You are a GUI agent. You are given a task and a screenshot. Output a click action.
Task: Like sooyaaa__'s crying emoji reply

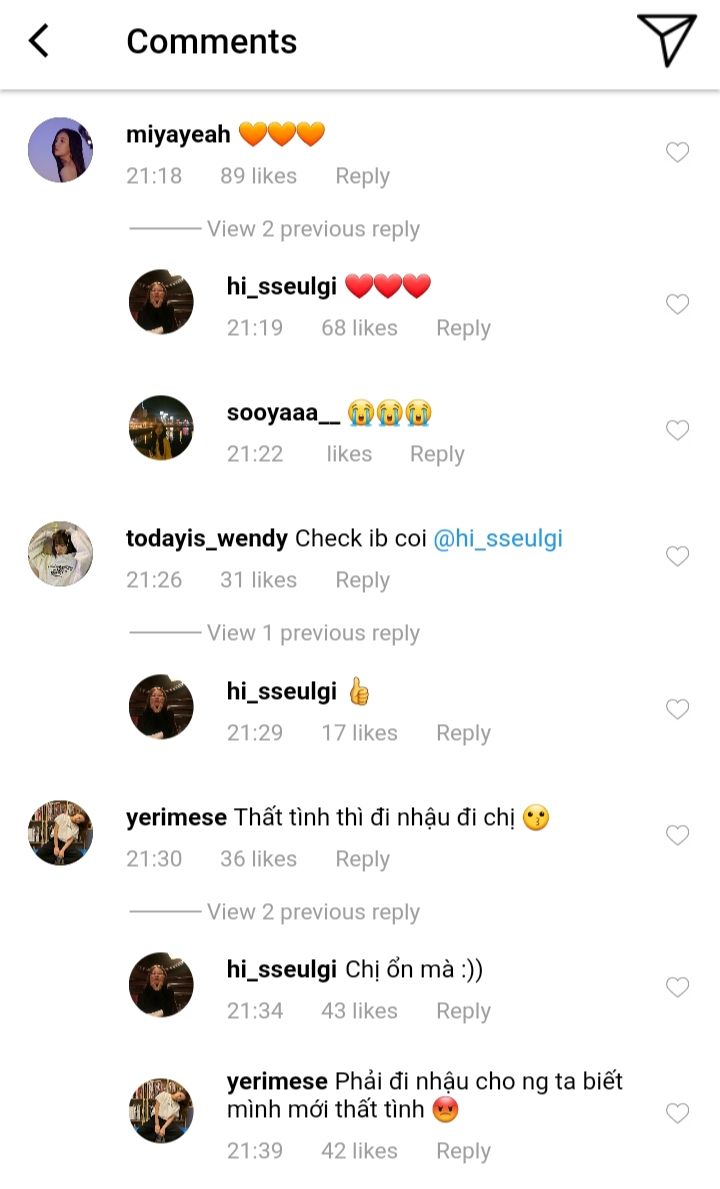click(677, 430)
